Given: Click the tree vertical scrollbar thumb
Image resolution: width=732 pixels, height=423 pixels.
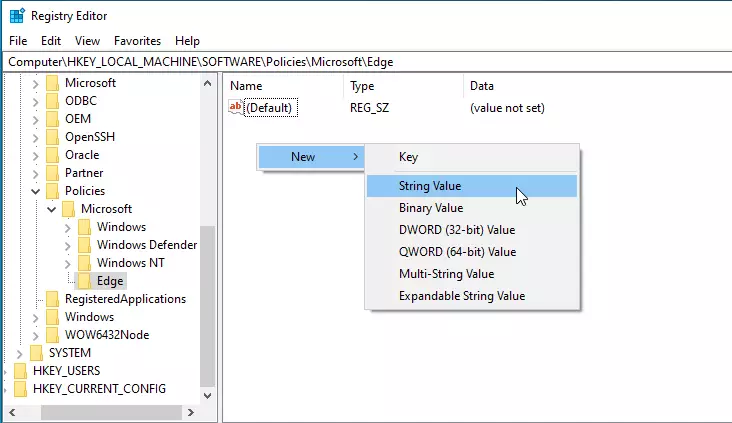Looking at the screenshot, I should [x=208, y=306].
